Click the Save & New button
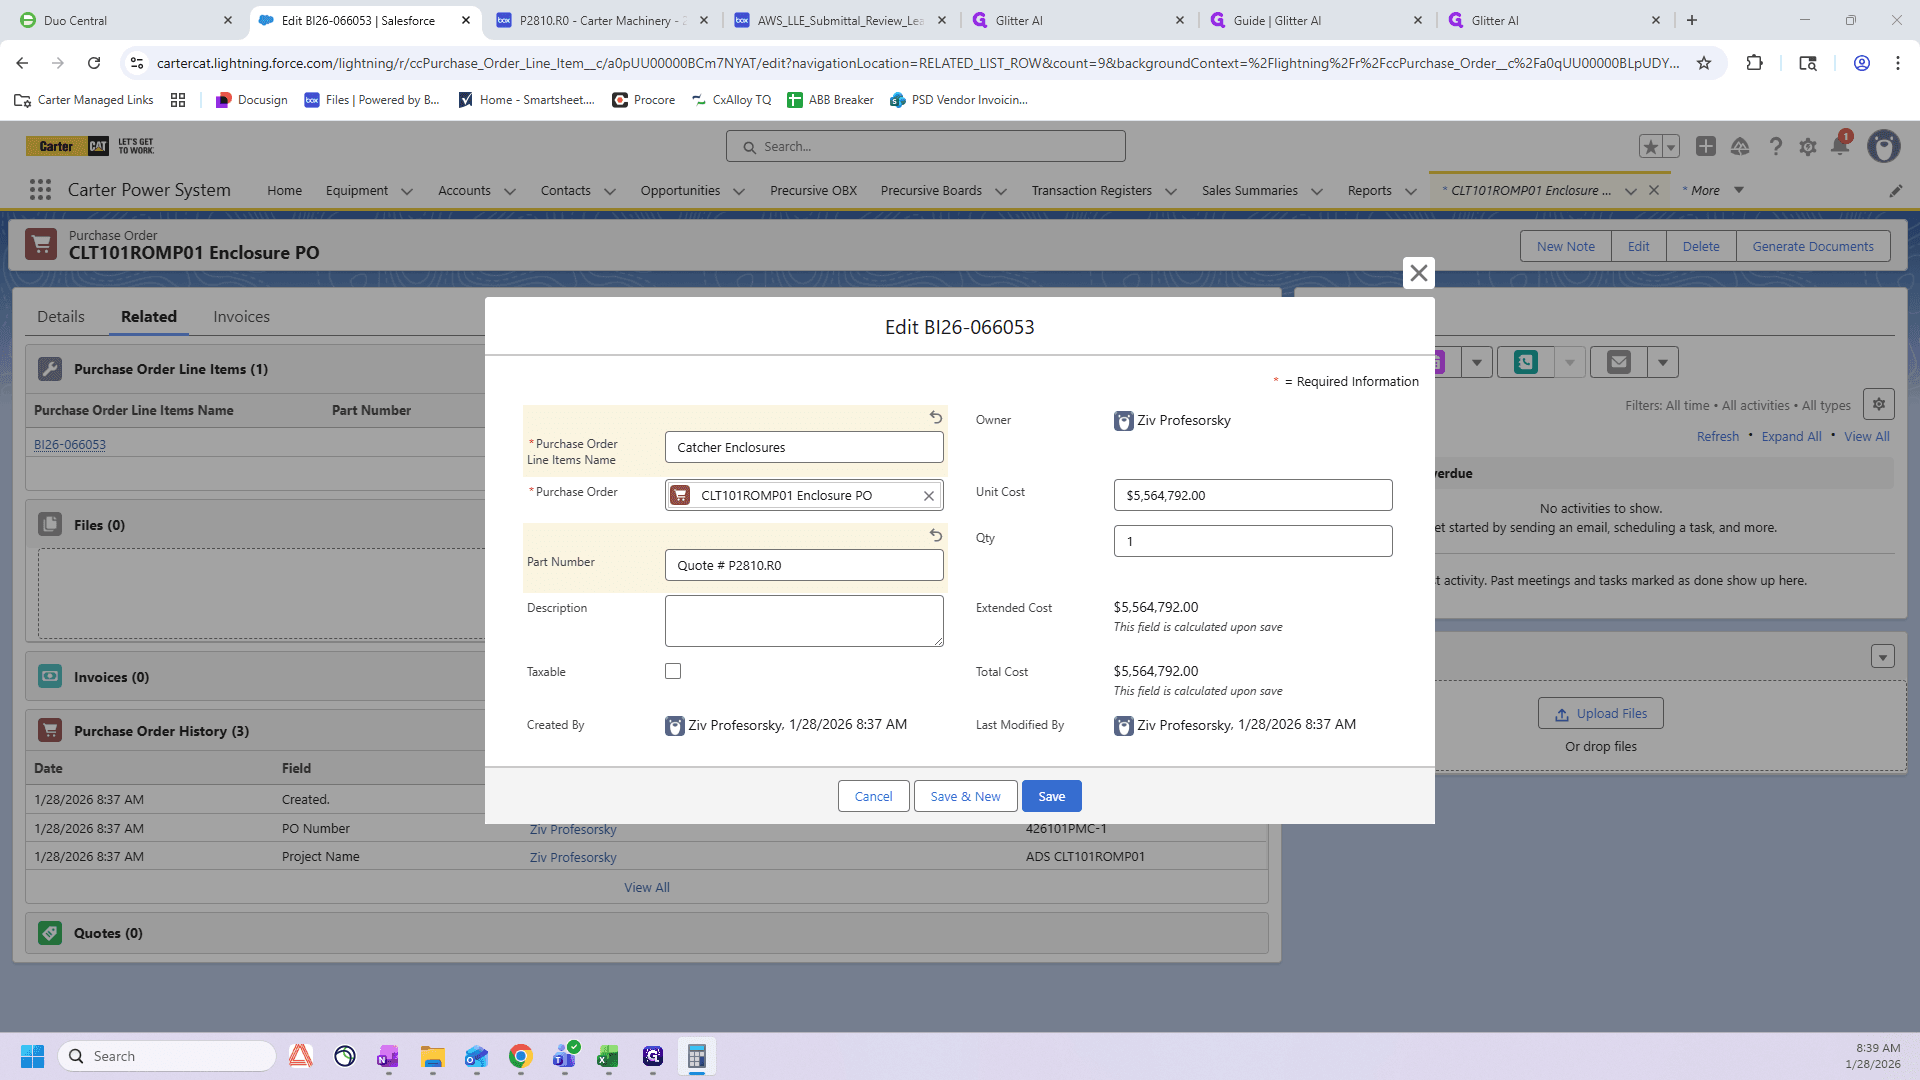1920x1080 pixels. 965,796
